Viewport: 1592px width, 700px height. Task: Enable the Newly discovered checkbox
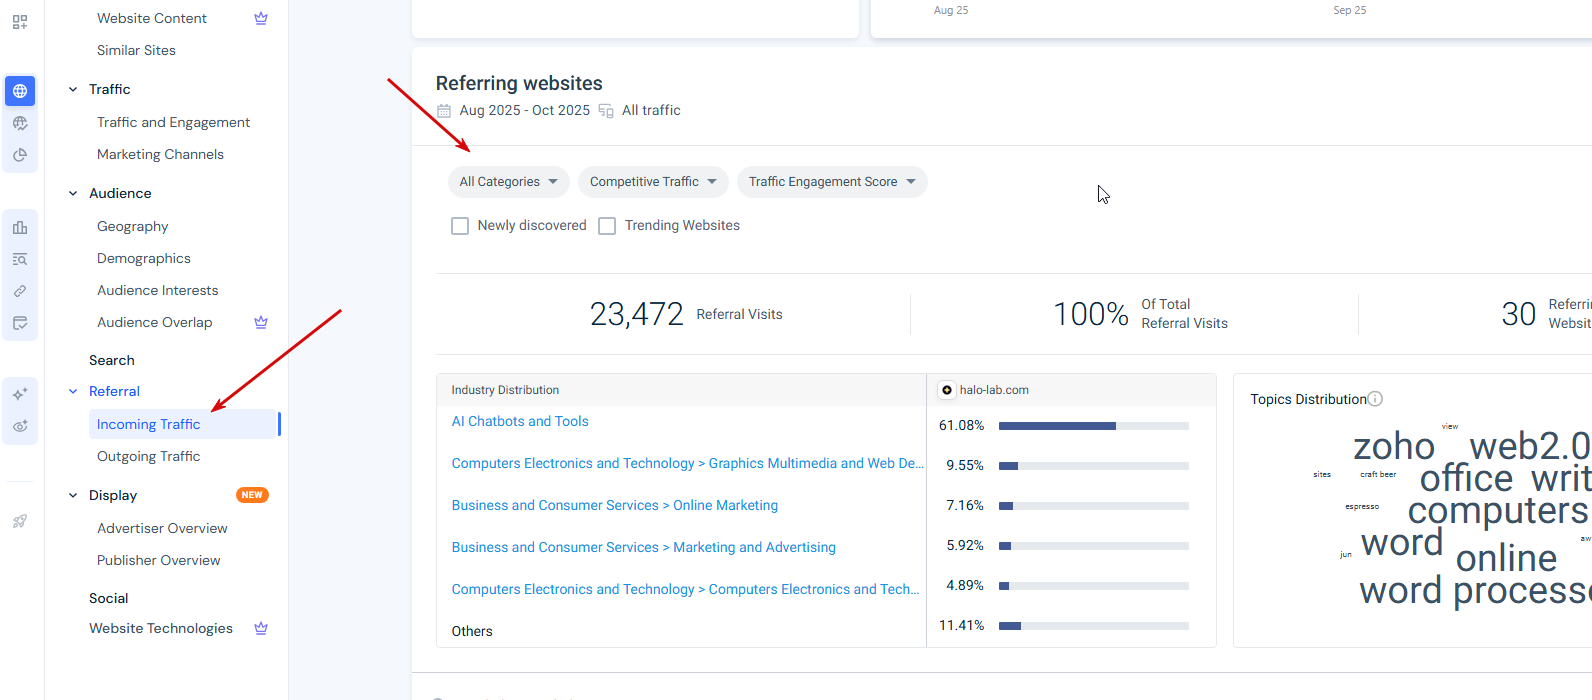point(460,226)
